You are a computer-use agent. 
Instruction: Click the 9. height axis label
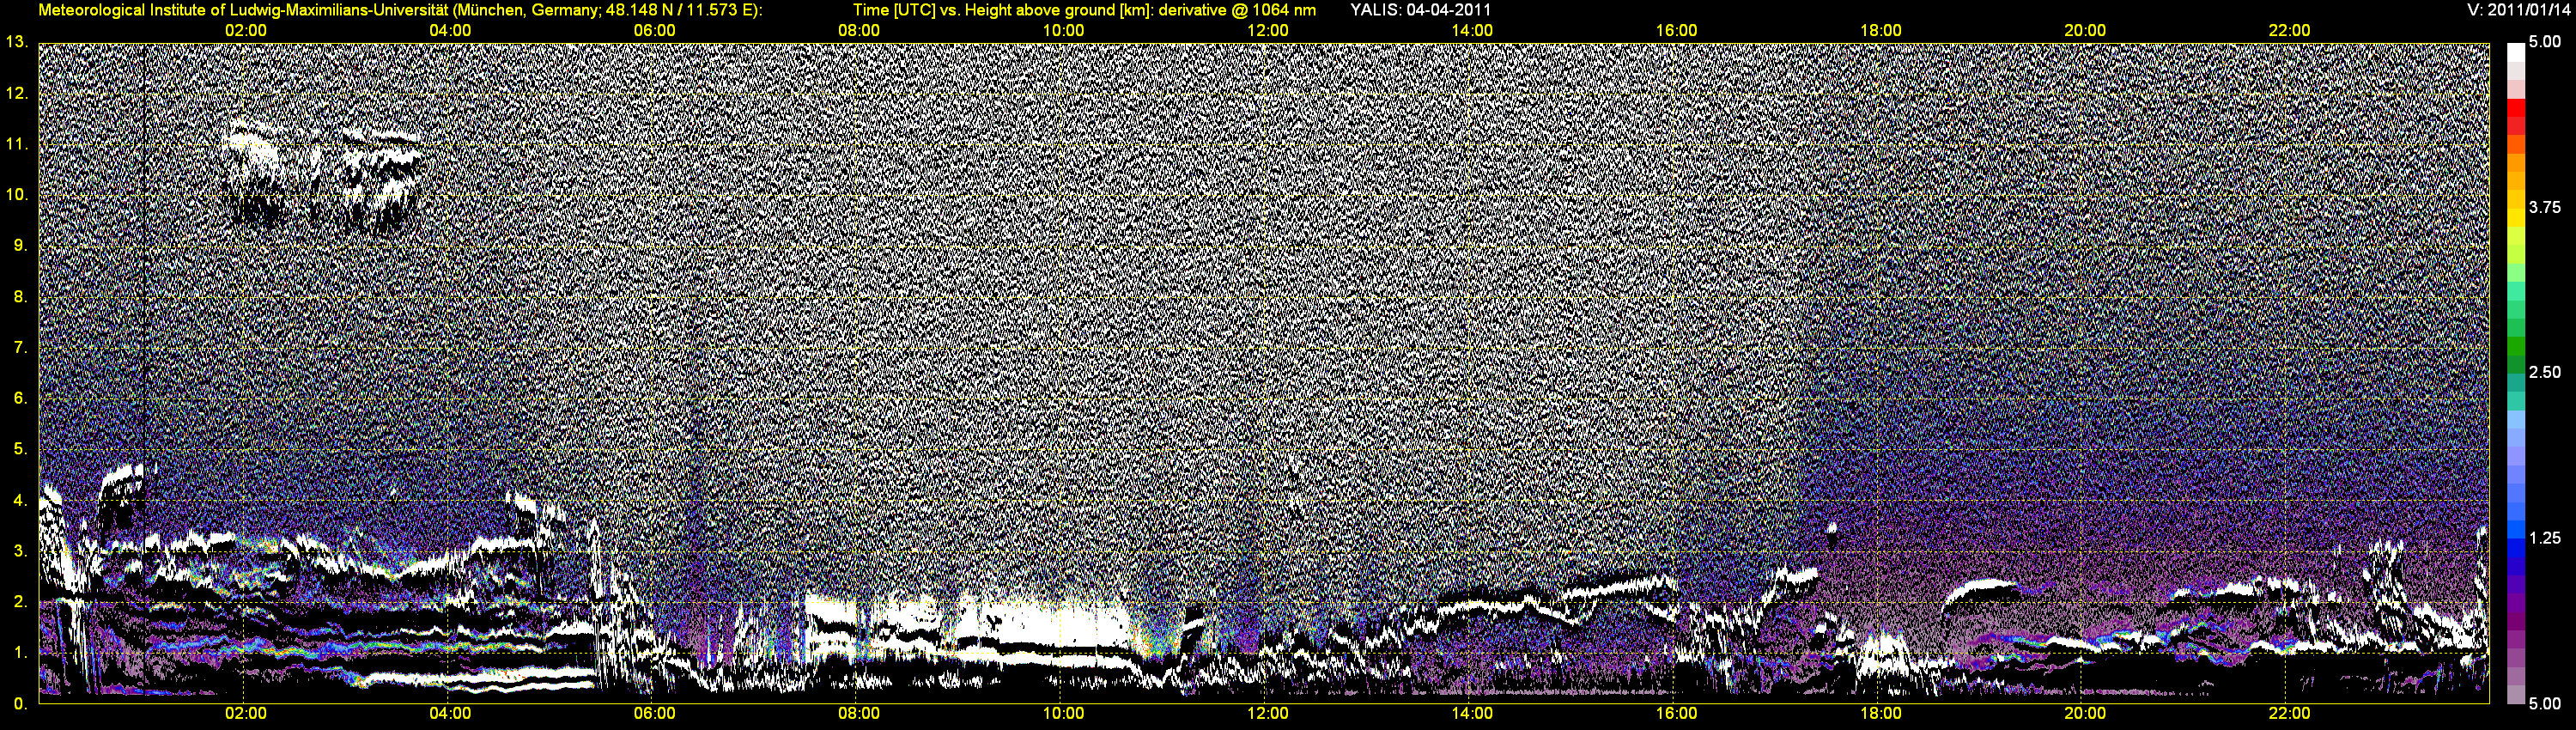click(x=20, y=245)
